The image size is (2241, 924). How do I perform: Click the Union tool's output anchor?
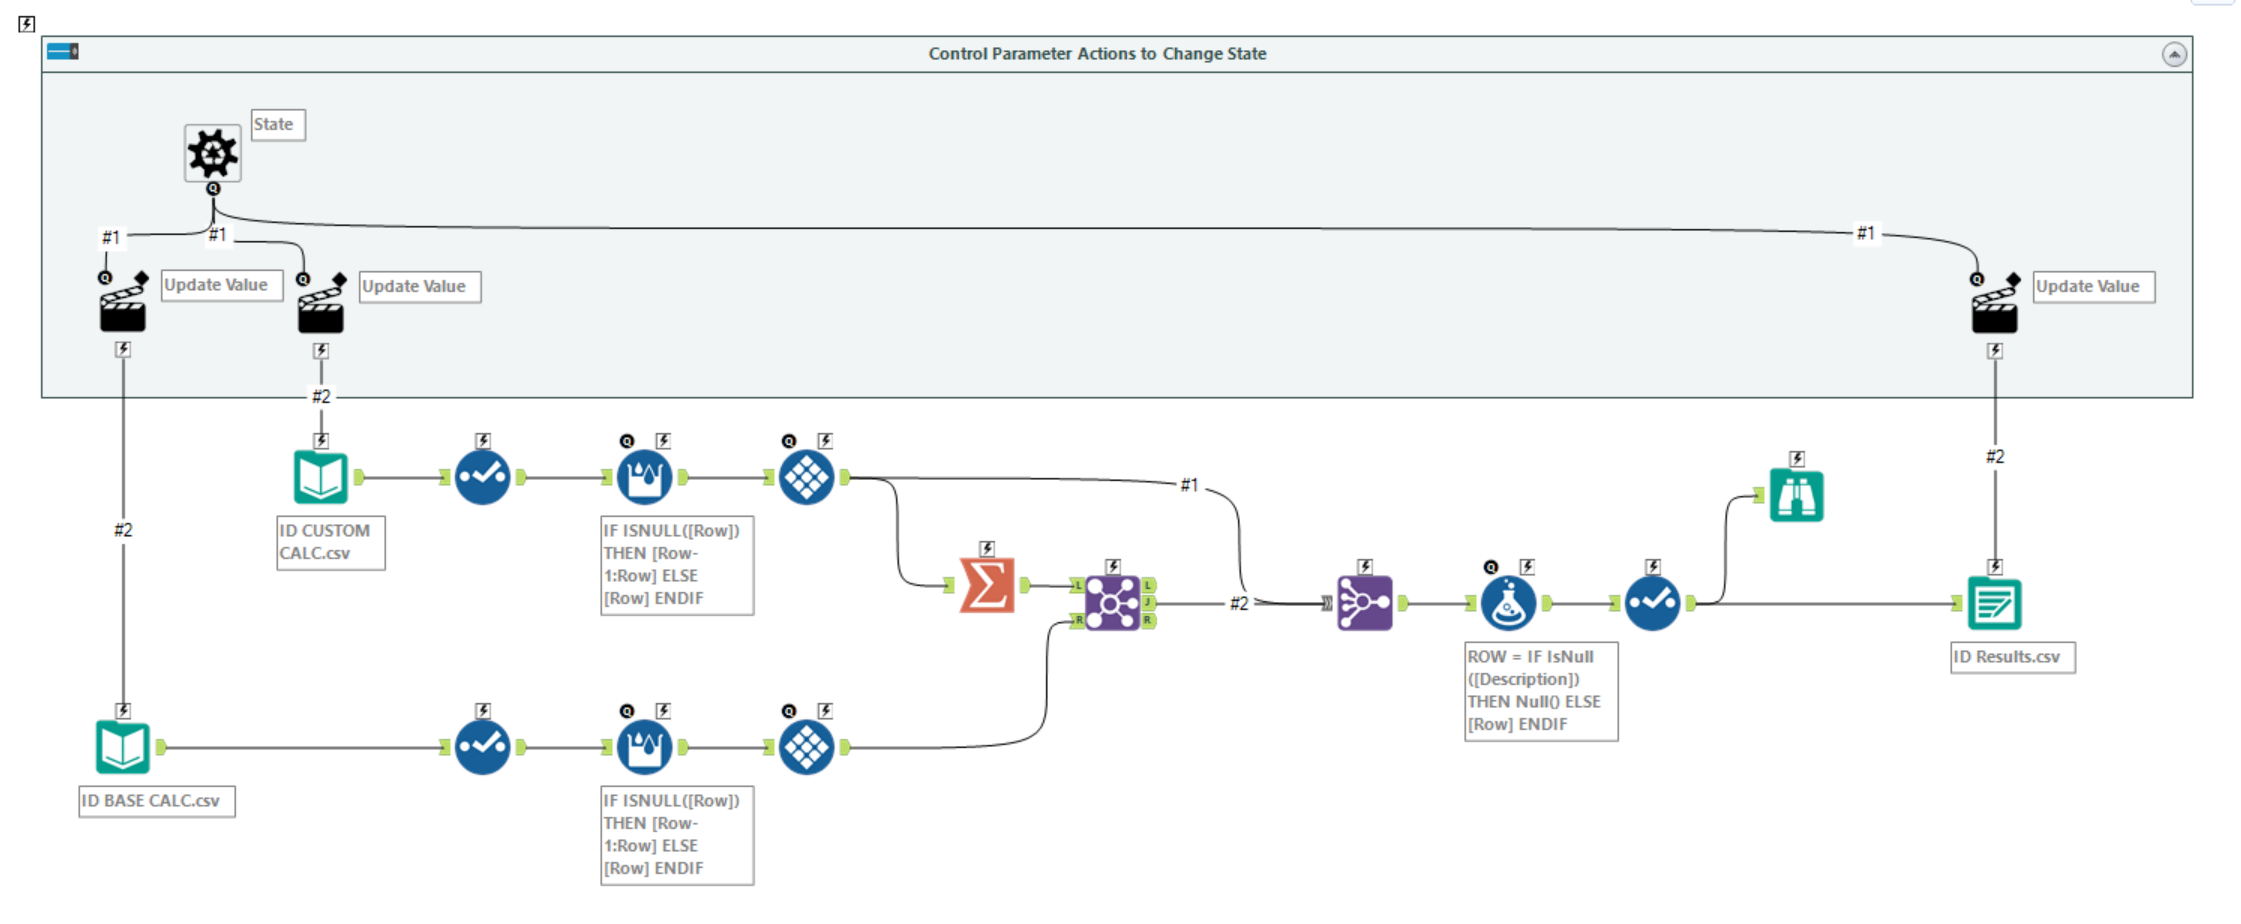(x=1402, y=603)
